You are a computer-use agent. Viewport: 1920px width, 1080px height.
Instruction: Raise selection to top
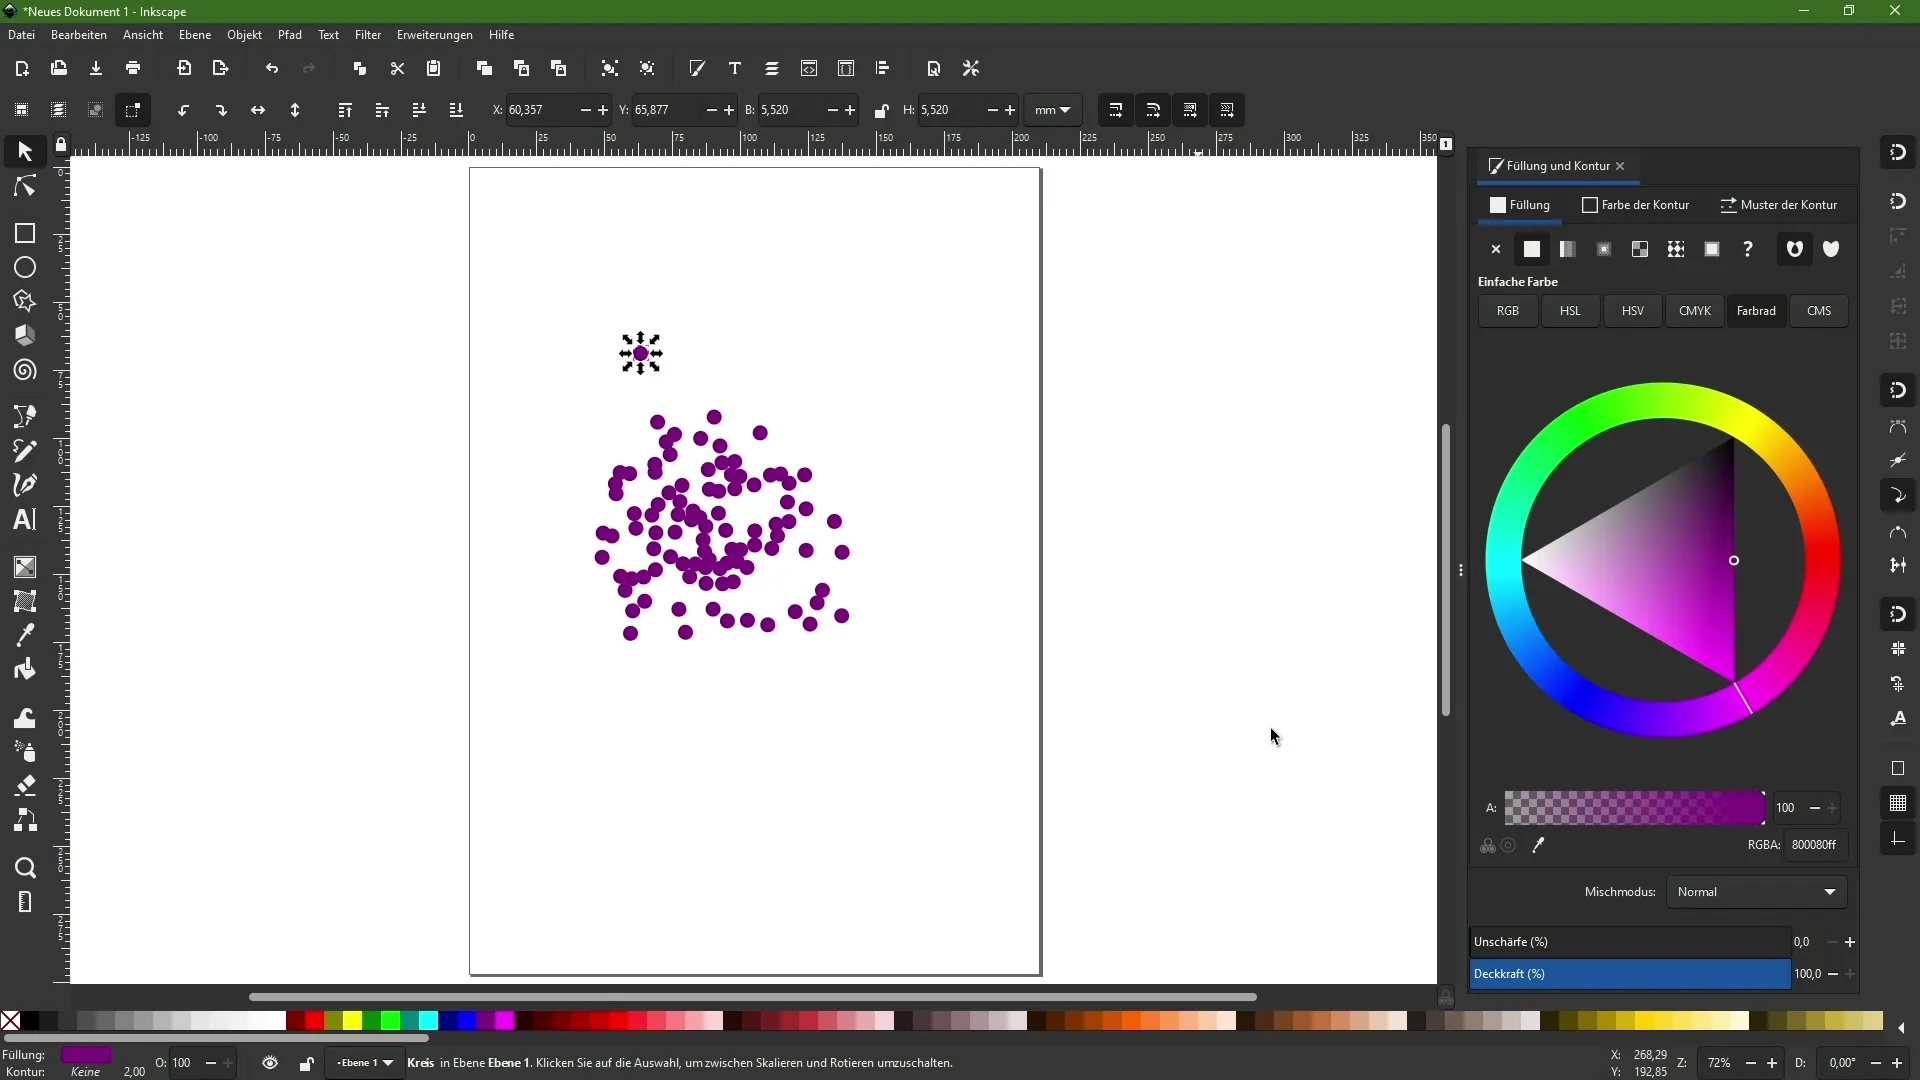[x=345, y=110]
